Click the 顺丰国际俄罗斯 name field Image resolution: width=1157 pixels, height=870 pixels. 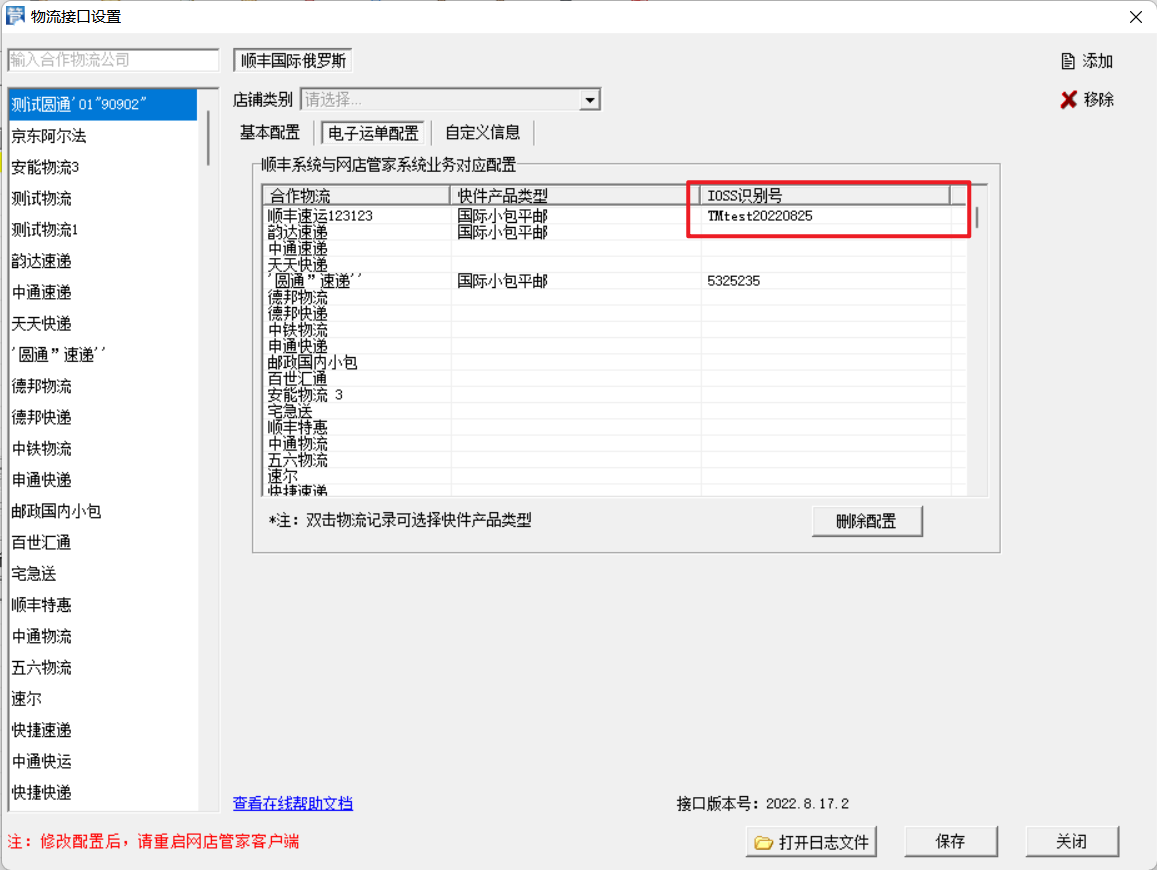pos(293,61)
